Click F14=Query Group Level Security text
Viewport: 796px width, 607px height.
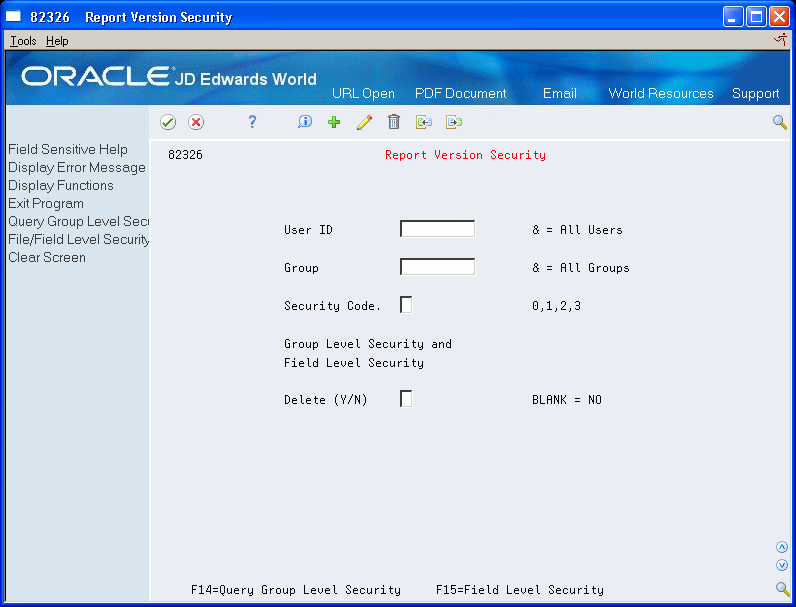tap(295, 590)
